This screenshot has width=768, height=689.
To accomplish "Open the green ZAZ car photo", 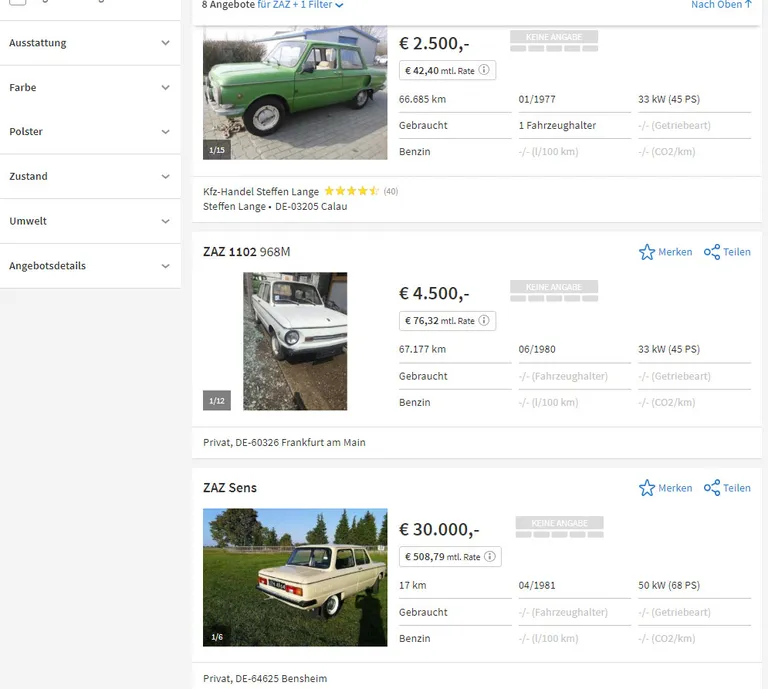I will (295, 93).
